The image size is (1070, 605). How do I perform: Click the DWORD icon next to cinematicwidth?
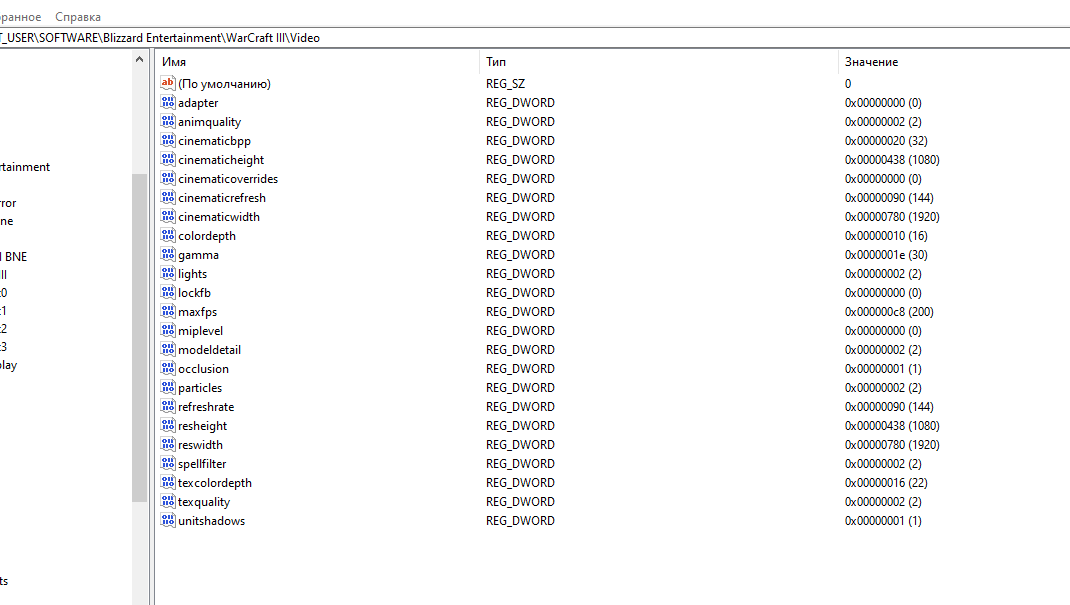[168, 216]
